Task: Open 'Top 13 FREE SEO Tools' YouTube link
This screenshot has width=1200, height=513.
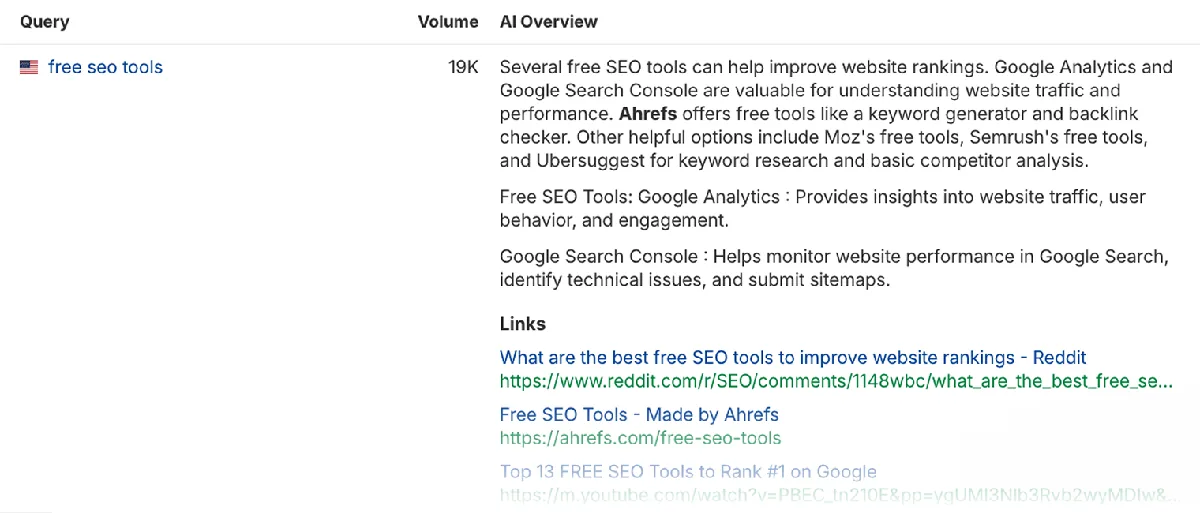Action: click(x=688, y=471)
